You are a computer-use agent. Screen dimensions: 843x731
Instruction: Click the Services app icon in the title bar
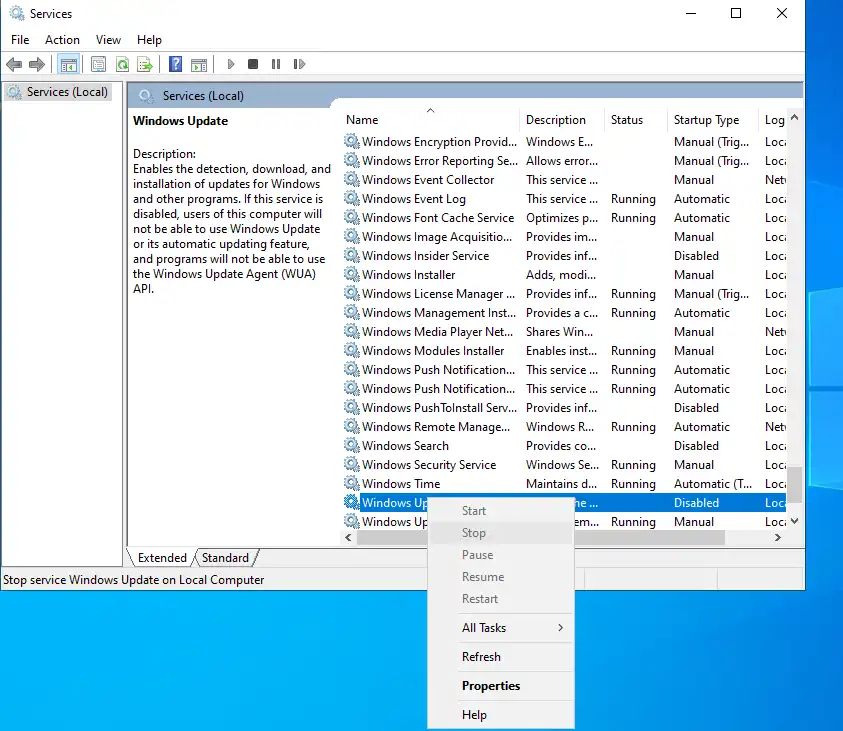pos(17,13)
